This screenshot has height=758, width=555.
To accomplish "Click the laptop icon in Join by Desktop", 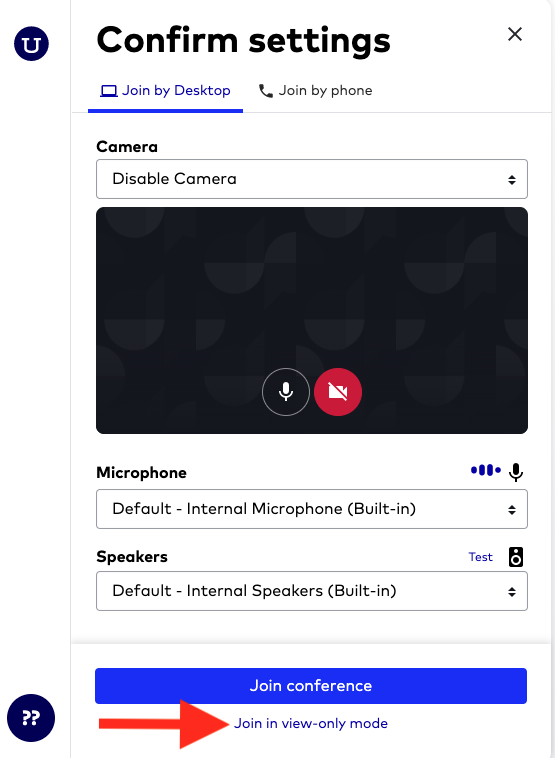I will [109, 91].
